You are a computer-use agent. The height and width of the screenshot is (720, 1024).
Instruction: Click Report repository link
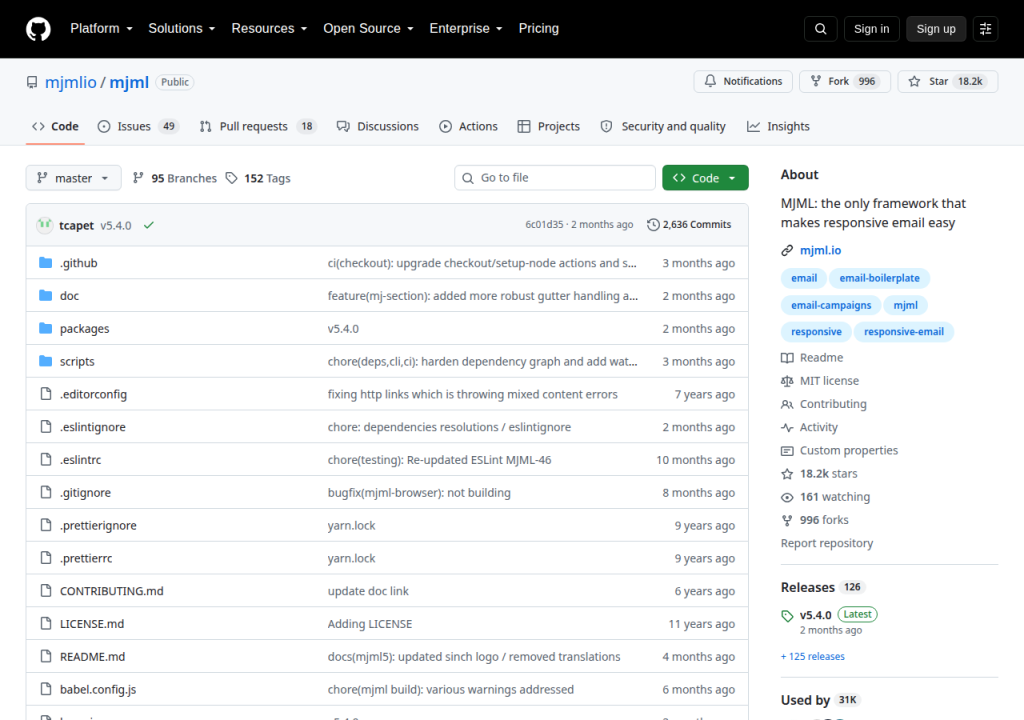click(827, 543)
